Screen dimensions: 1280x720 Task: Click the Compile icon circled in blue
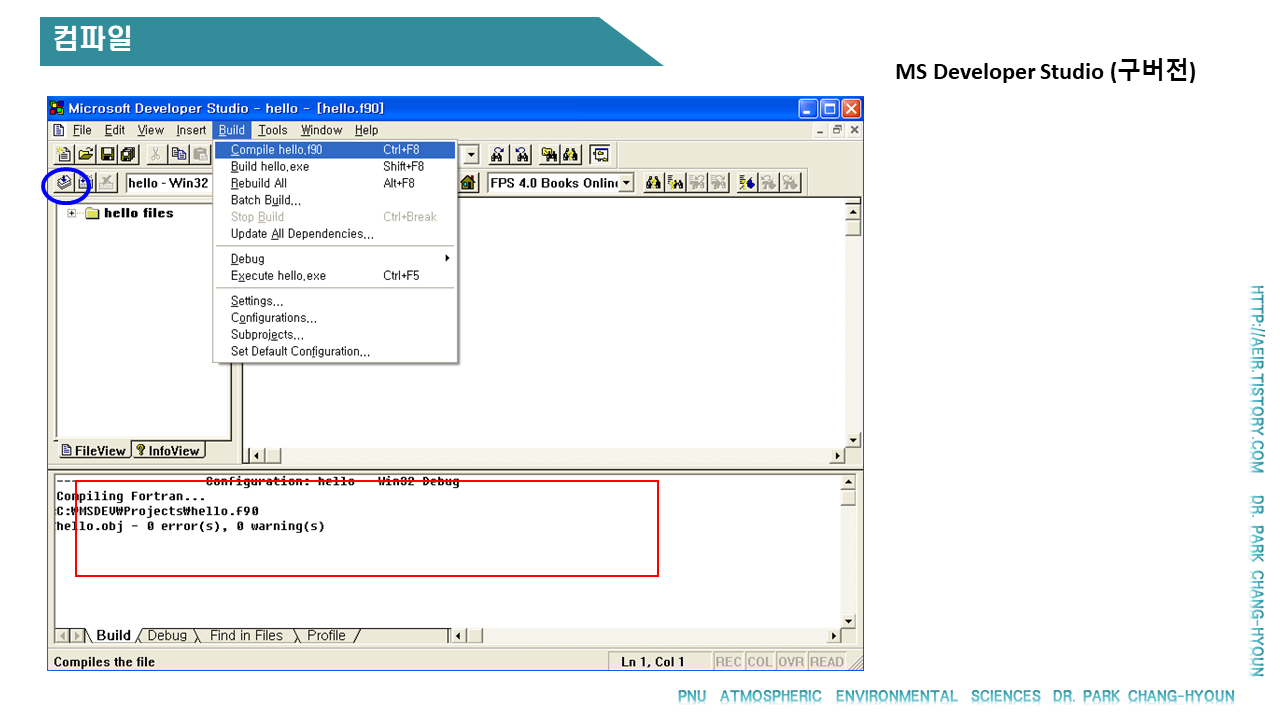[64, 183]
